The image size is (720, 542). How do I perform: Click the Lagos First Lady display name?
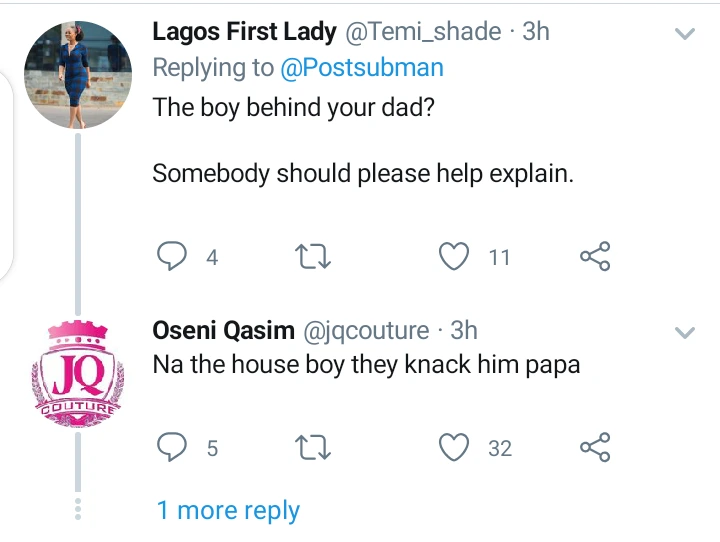pyautogui.click(x=245, y=32)
